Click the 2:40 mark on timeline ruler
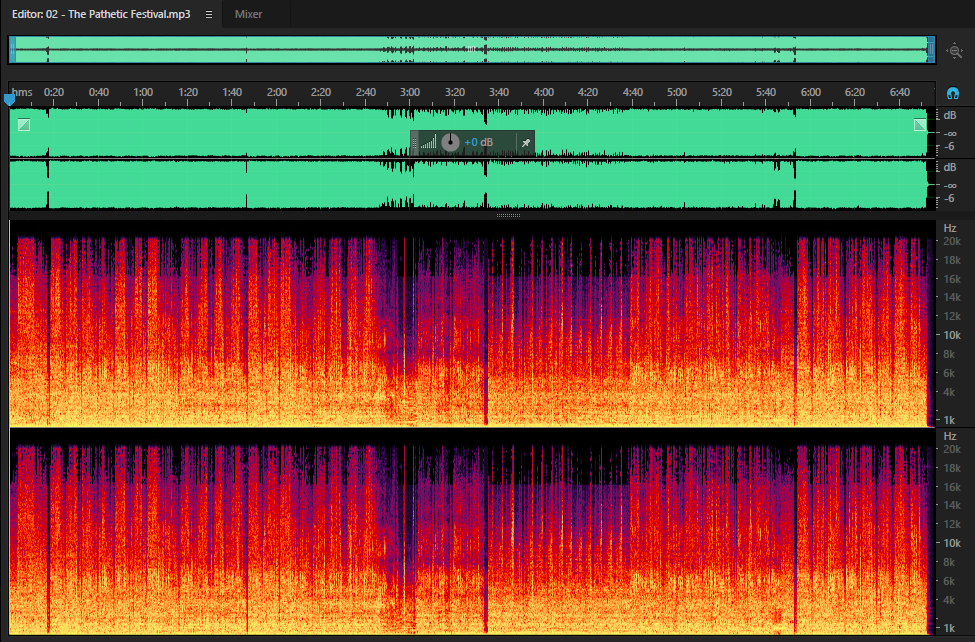The image size is (975, 642). coord(366,92)
